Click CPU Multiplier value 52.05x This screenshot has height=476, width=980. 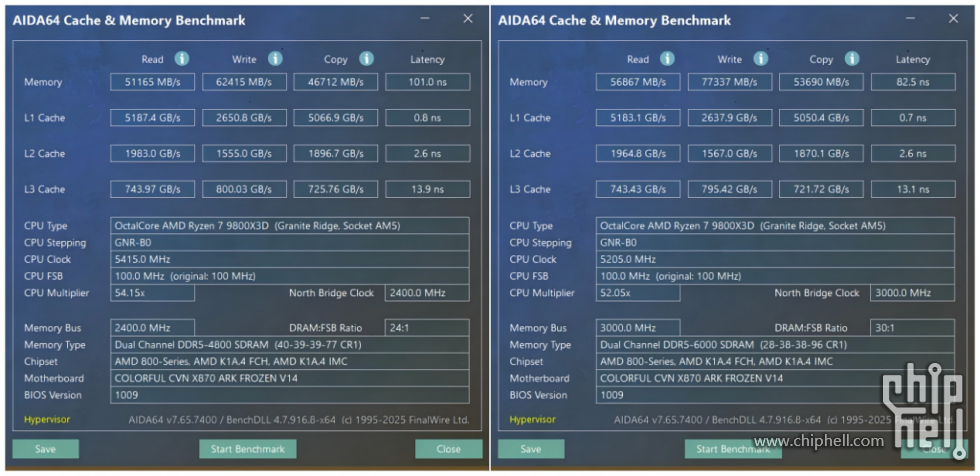tap(638, 293)
